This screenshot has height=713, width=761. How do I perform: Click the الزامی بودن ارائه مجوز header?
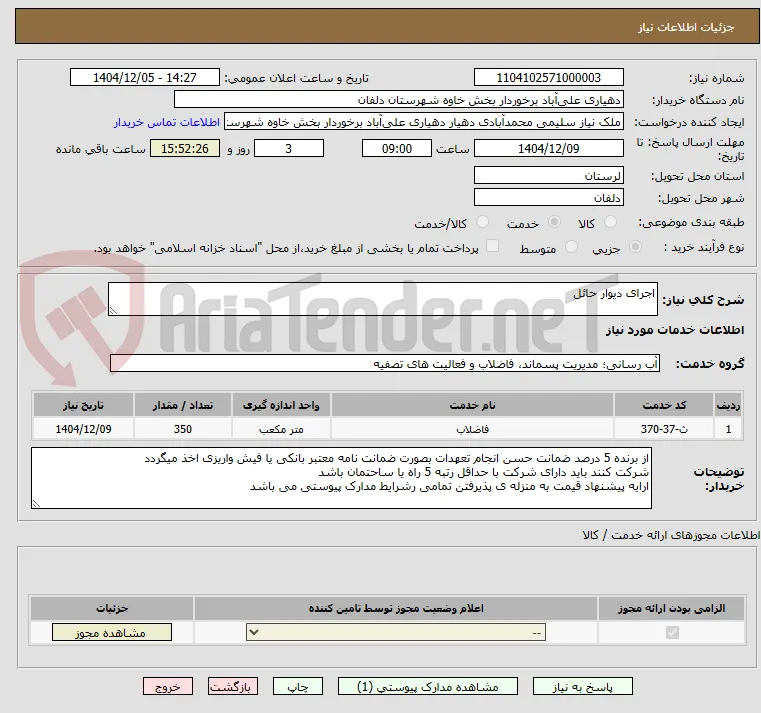click(672, 608)
